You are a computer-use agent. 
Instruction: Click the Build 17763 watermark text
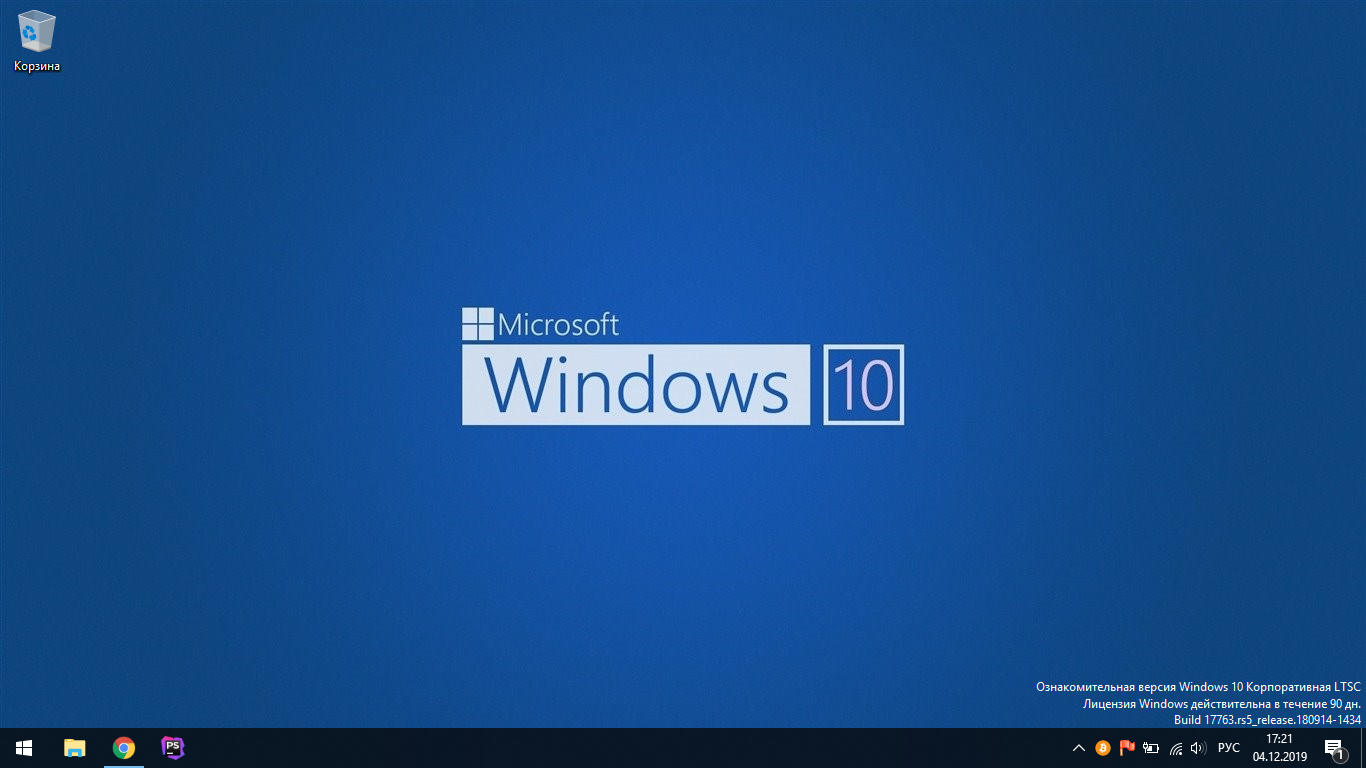click(1267, 720)
